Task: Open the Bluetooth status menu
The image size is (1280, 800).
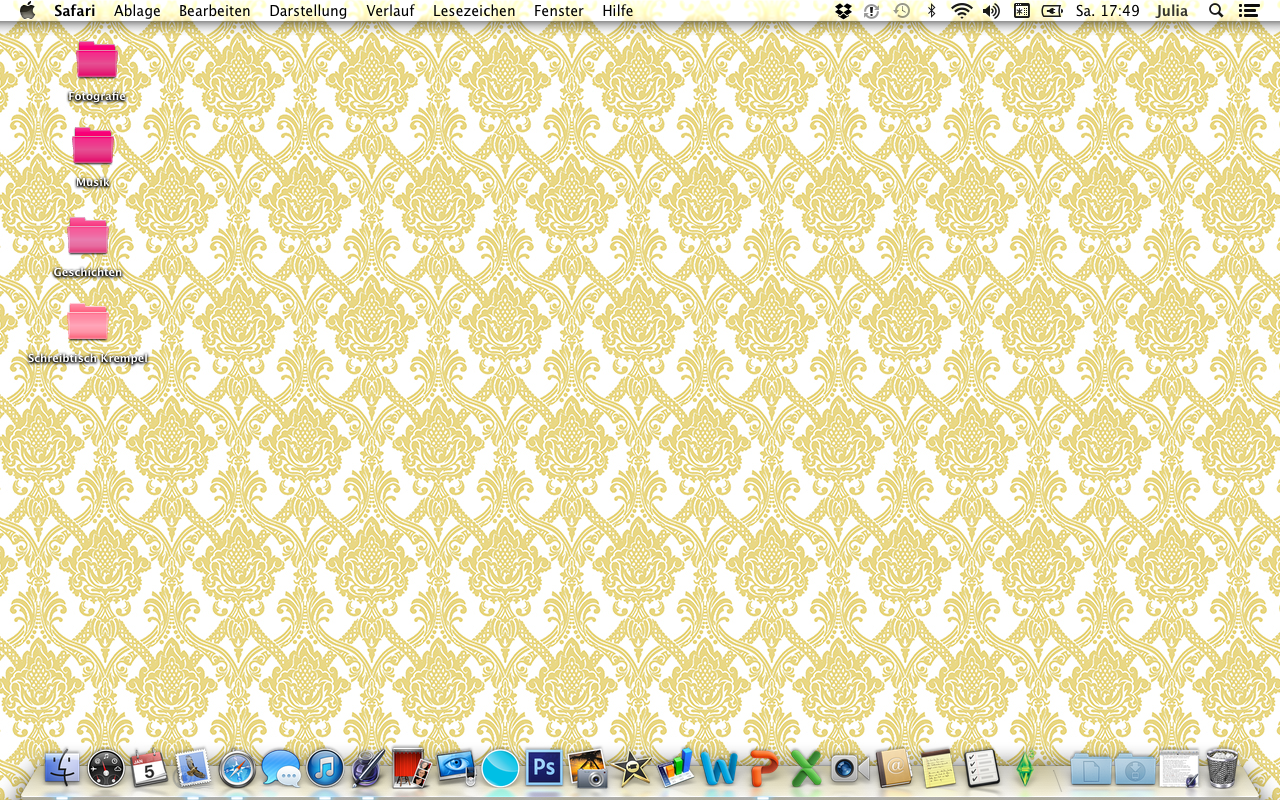Action: pos(931,11)
